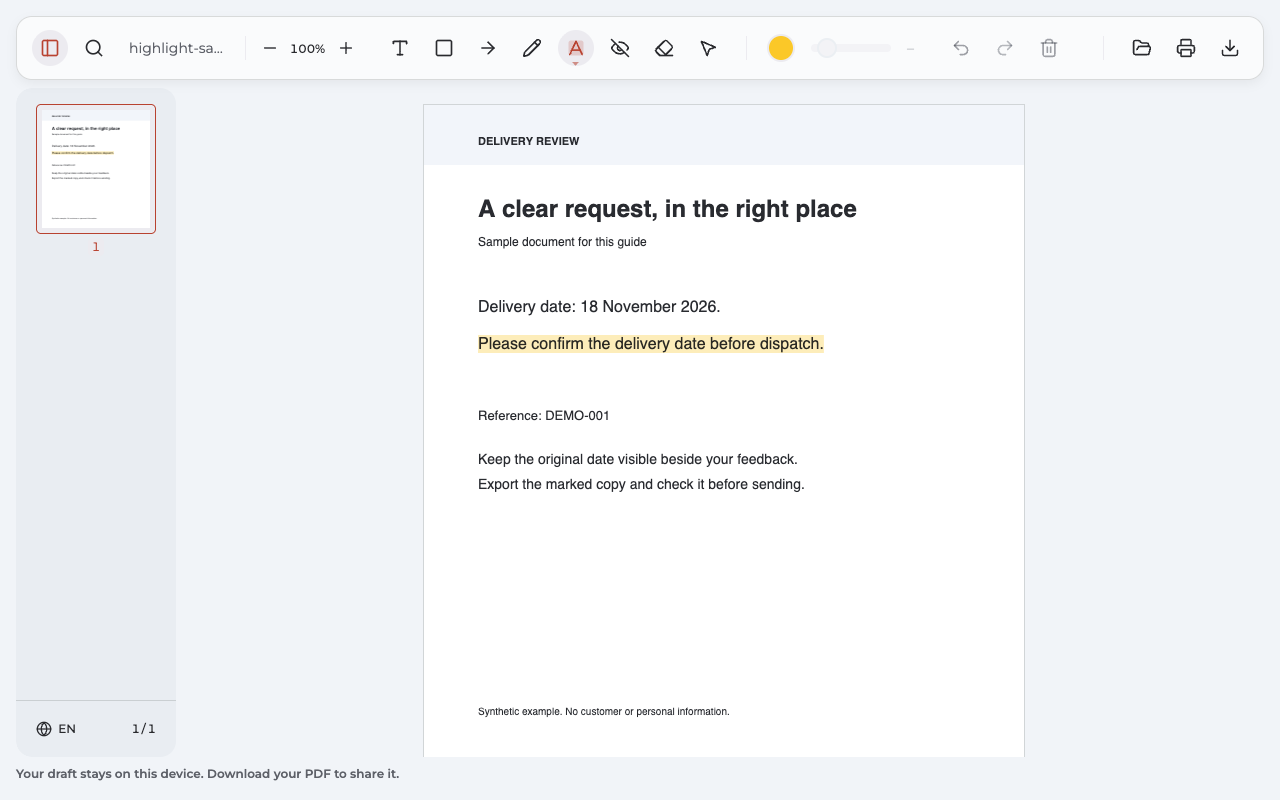Select the Arrow tool

[488, 48]
